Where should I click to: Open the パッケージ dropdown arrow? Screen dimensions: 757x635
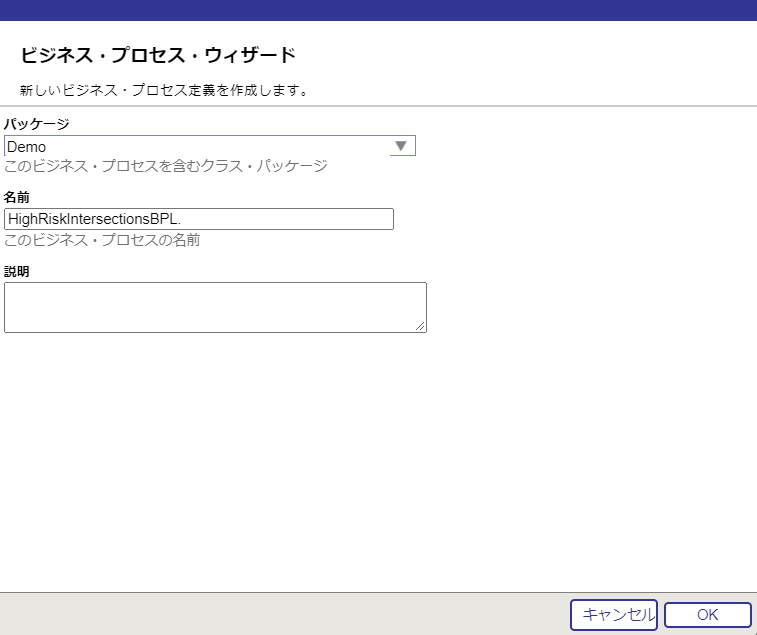coord(401,146)
